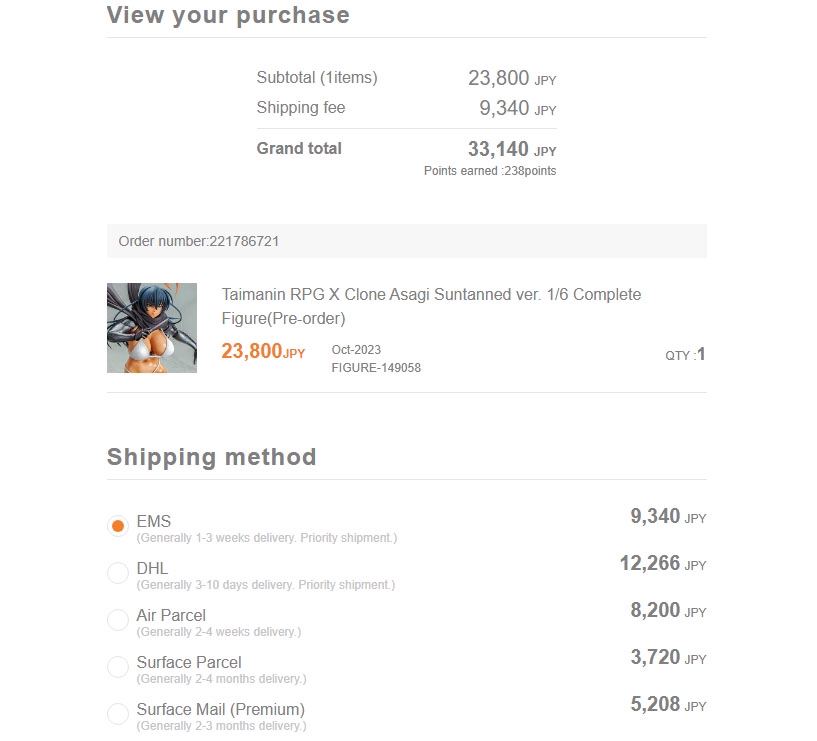The height and width of the screenshot is (741, 817).
Task: Click the Points earned 238points text
Action: tap(490, 171)
